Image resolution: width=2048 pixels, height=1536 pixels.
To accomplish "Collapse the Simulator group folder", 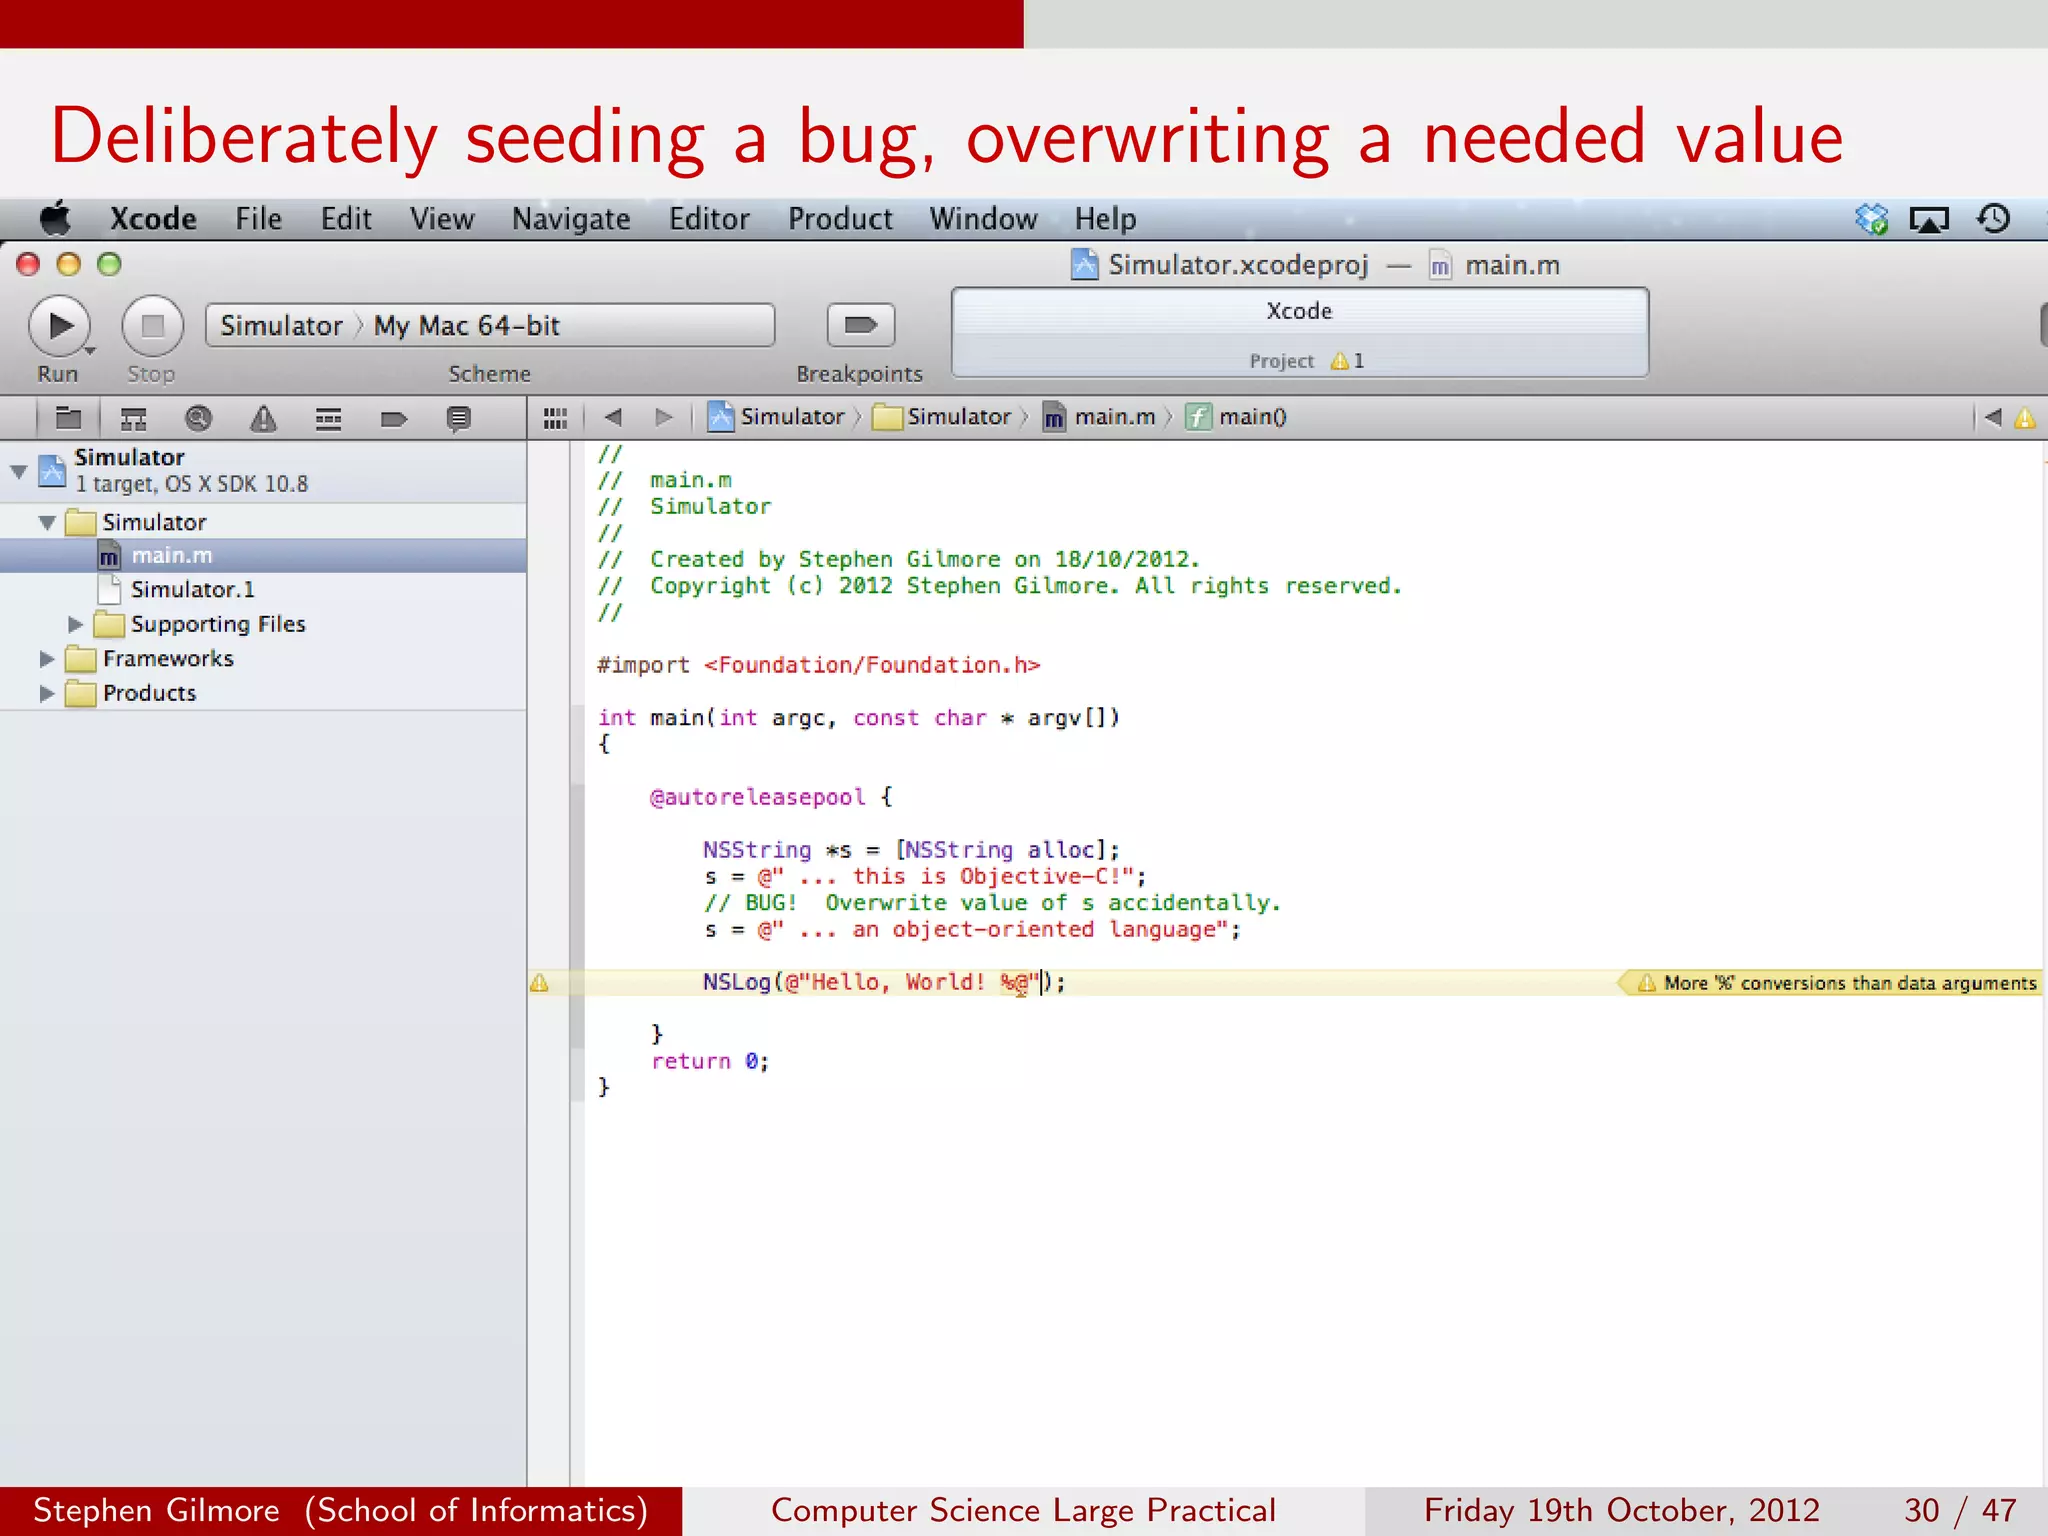I will point(47,522).
